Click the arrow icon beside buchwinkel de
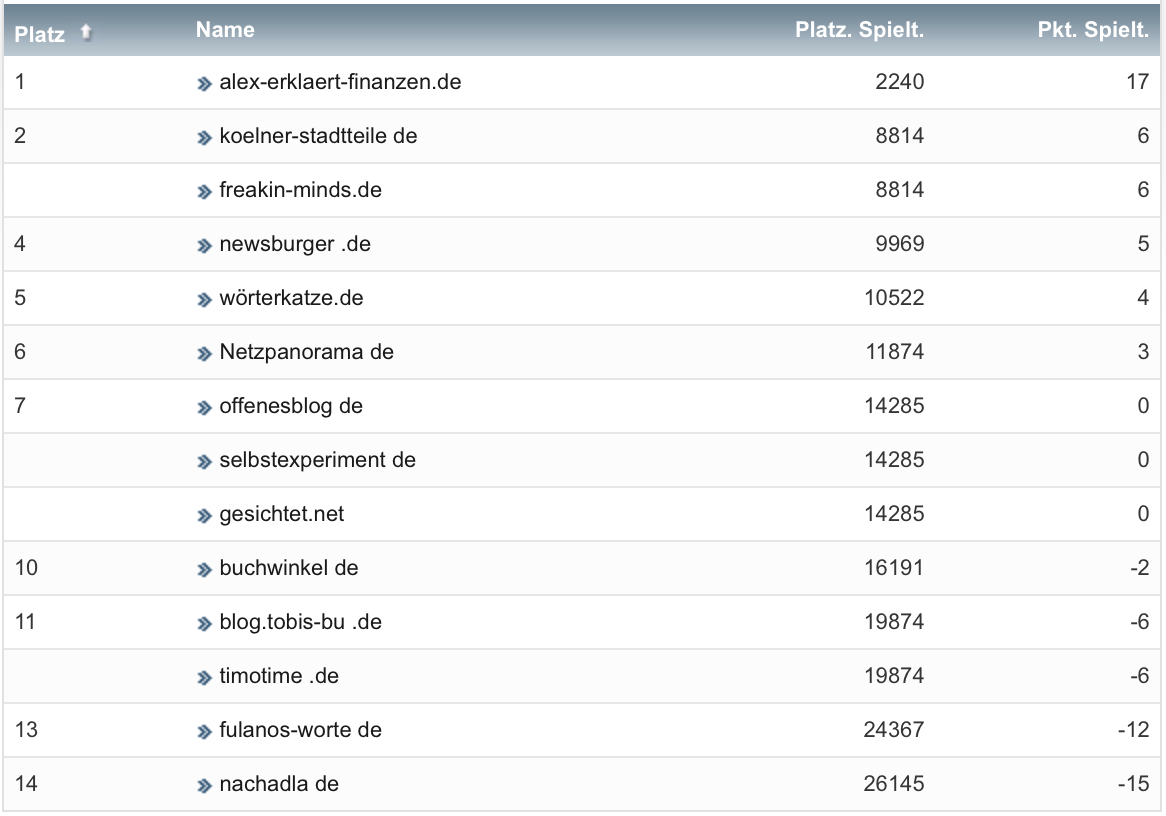The image size is (1166, 816). coord(204,570)
